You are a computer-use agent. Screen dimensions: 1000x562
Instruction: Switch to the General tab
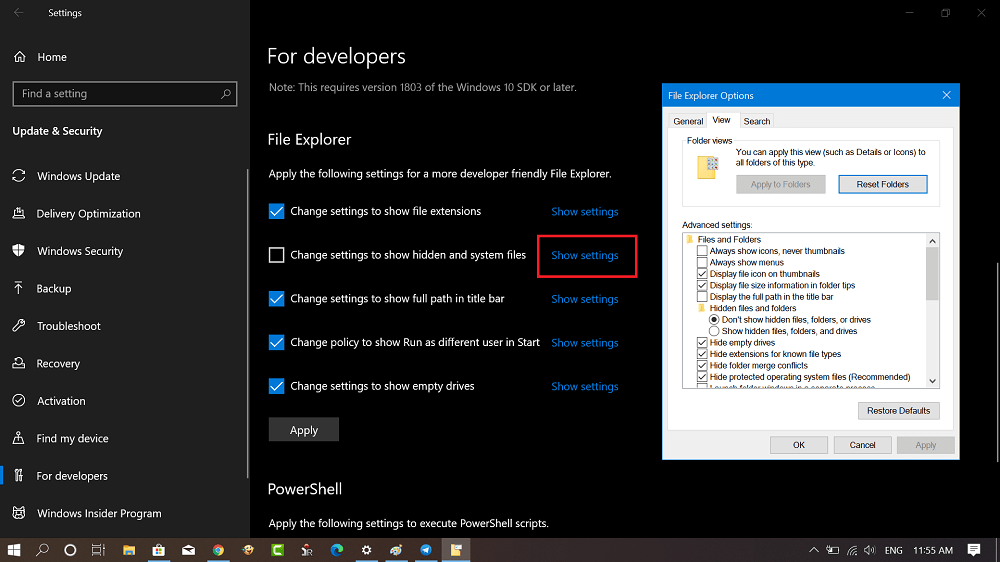(x=688, y=121)
